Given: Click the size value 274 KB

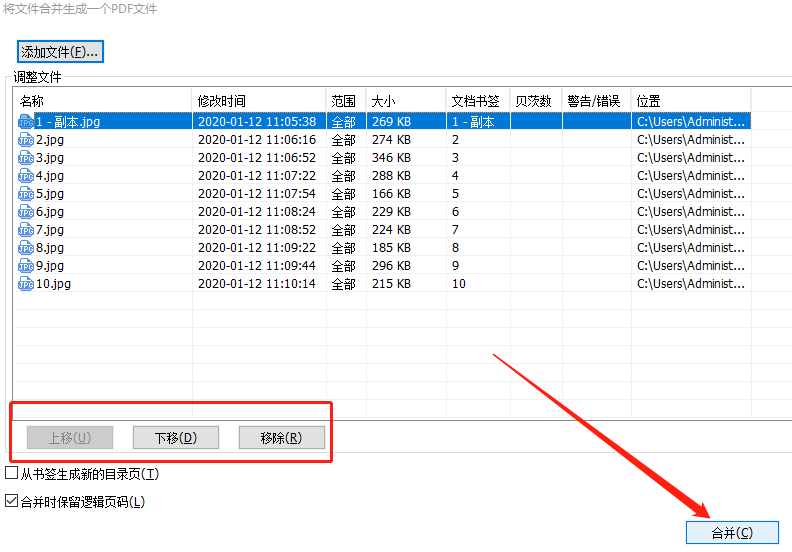Looking at the screenshot, I should [391, 140].
